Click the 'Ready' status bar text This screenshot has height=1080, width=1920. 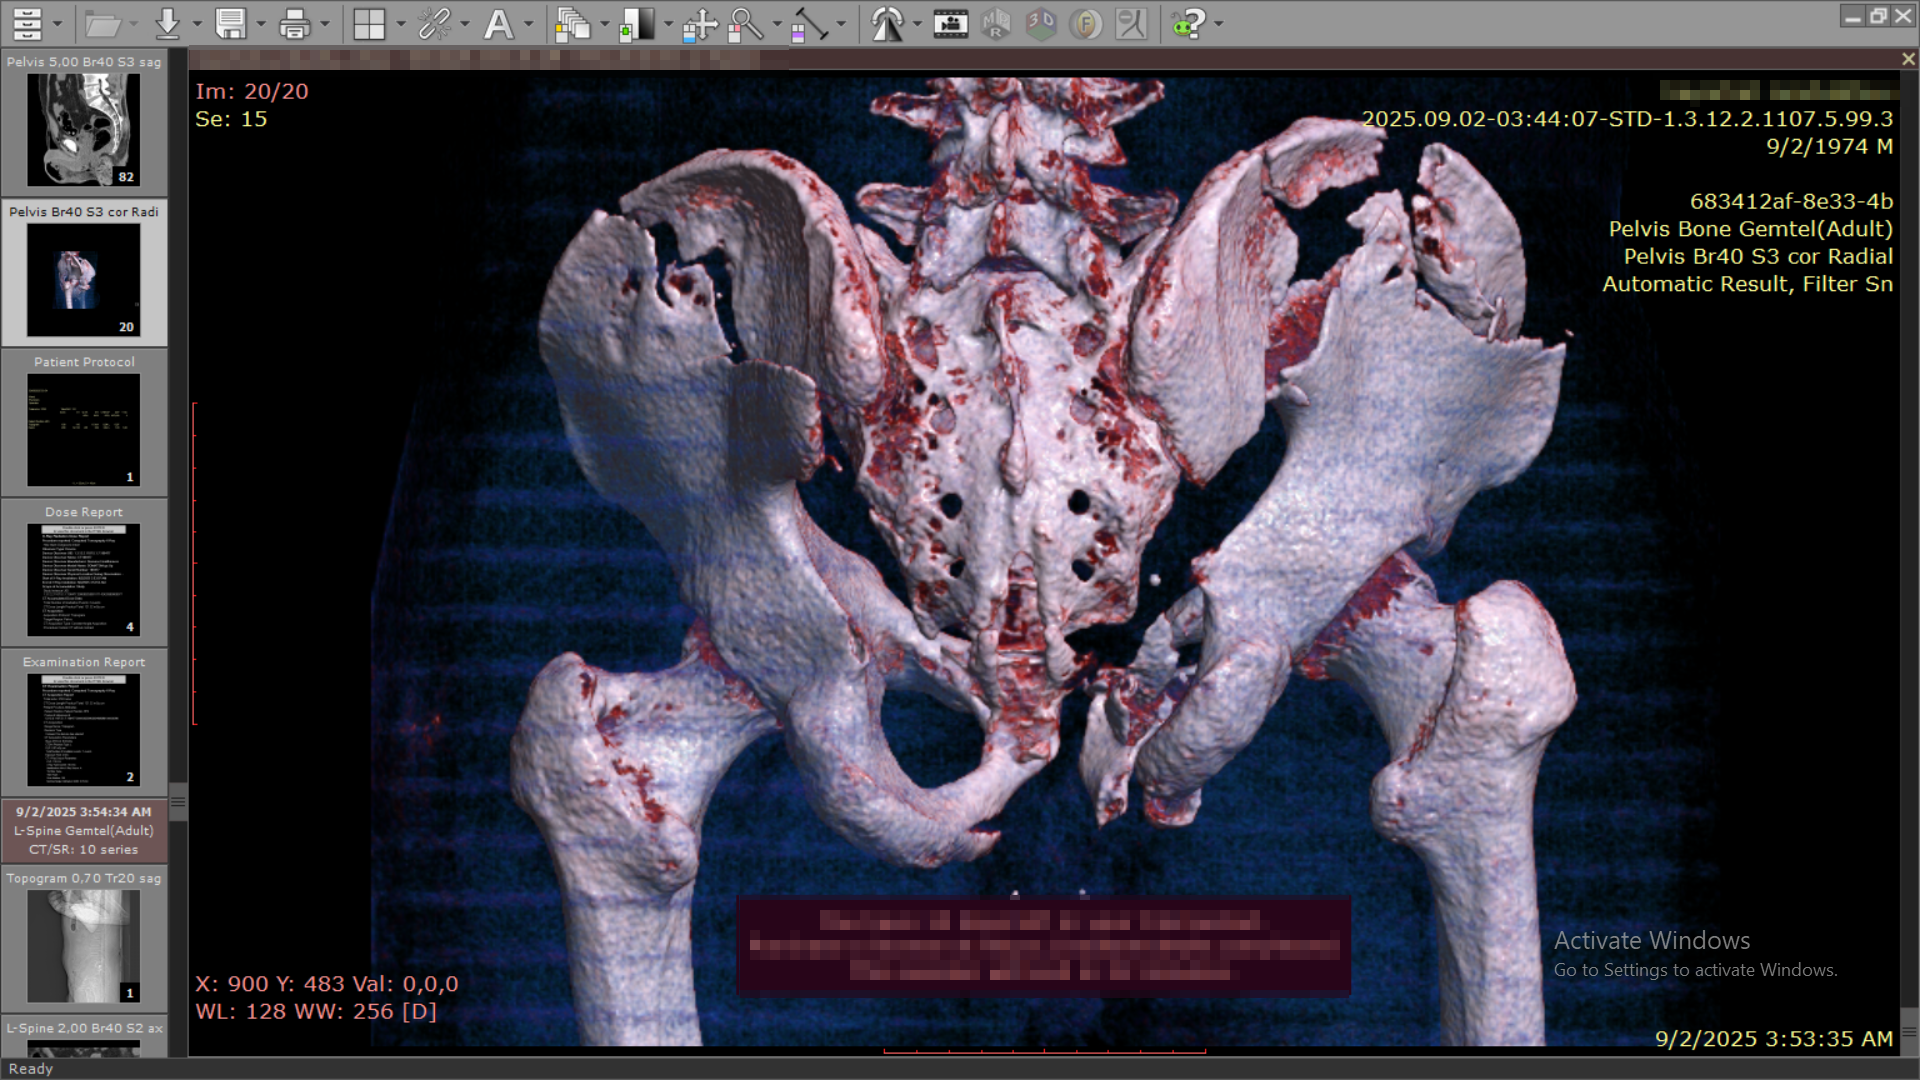coord(31,1069)
